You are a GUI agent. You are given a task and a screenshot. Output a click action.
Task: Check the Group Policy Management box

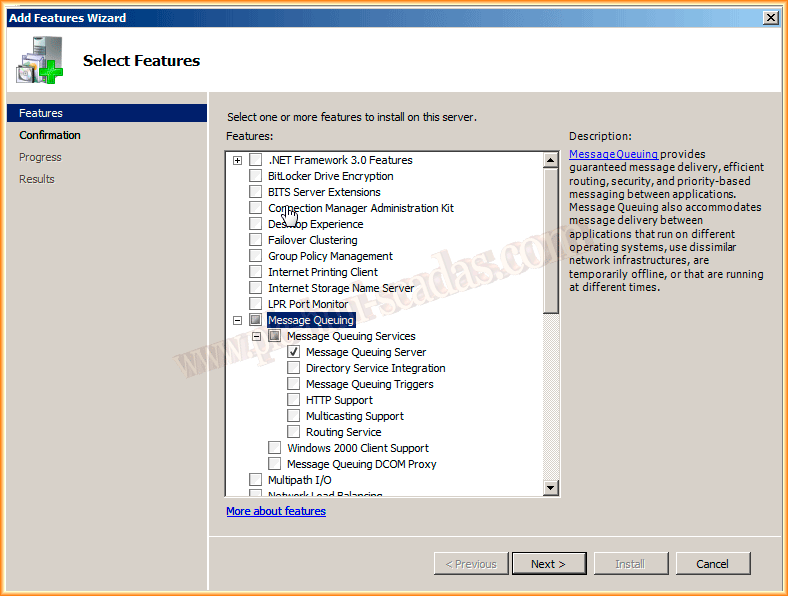pyautogui.click(x=256, y=256)
